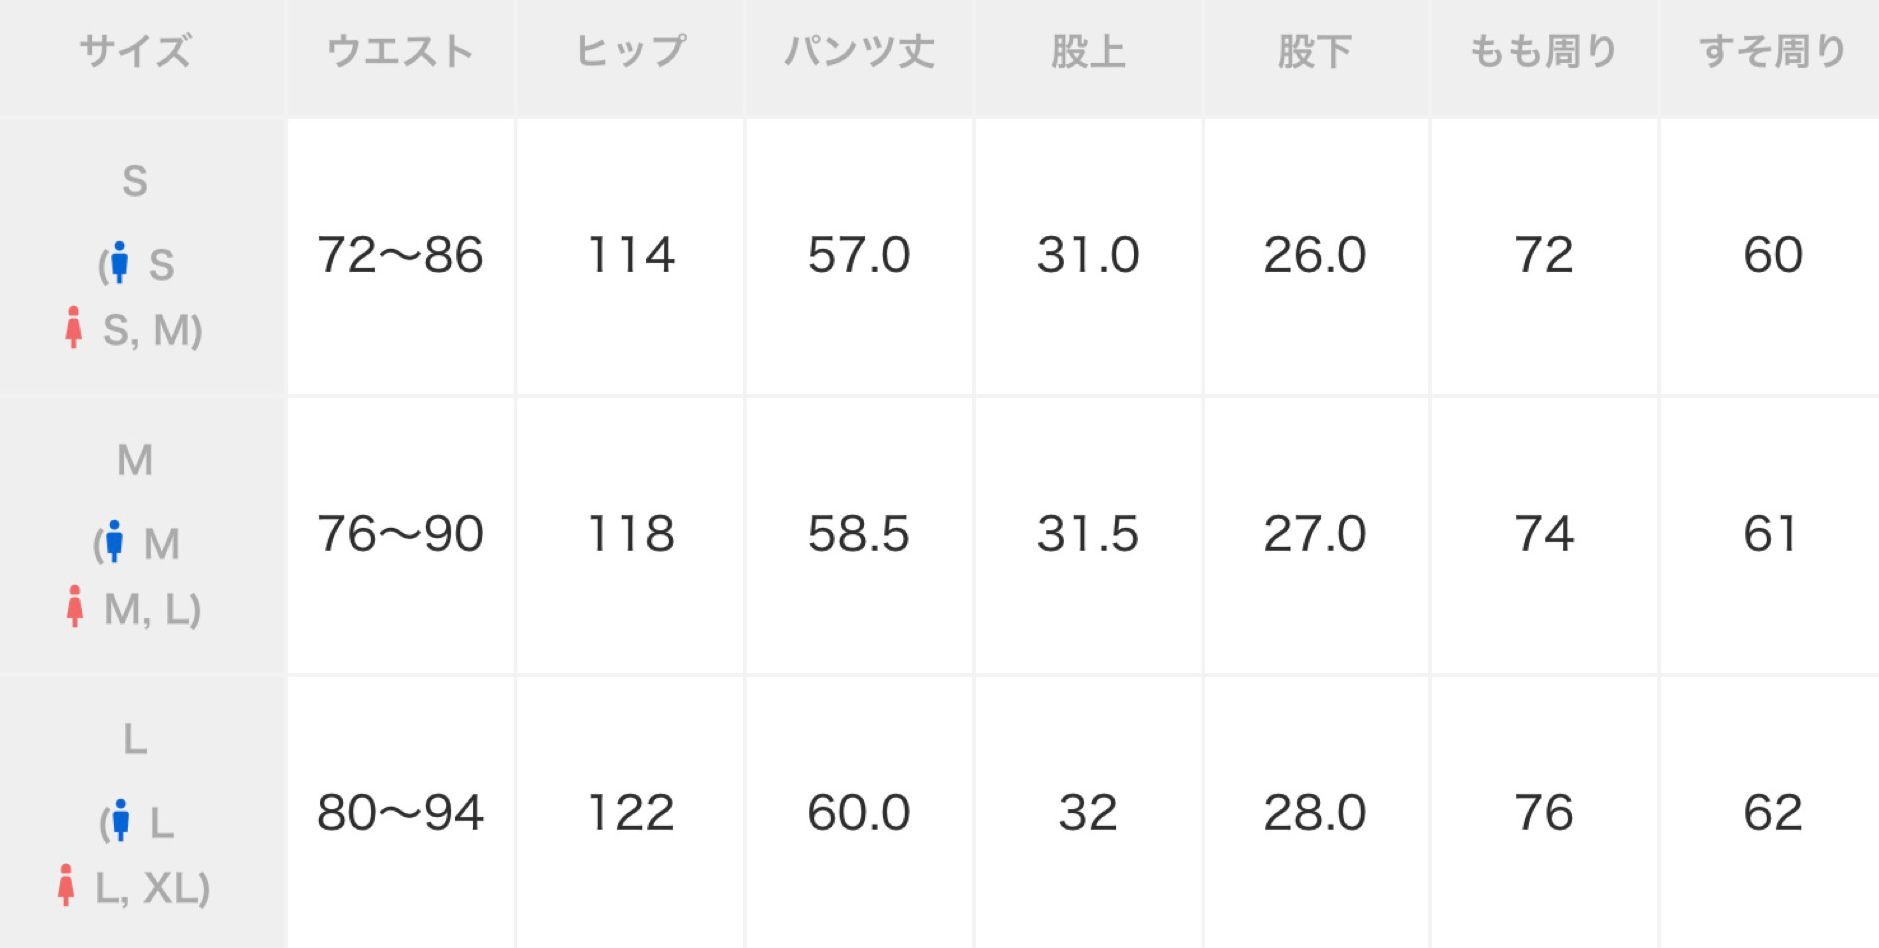Viewport: 1879px width, 948px height.
Task: Click the ヒップ column header
Action: pos(630,52)
